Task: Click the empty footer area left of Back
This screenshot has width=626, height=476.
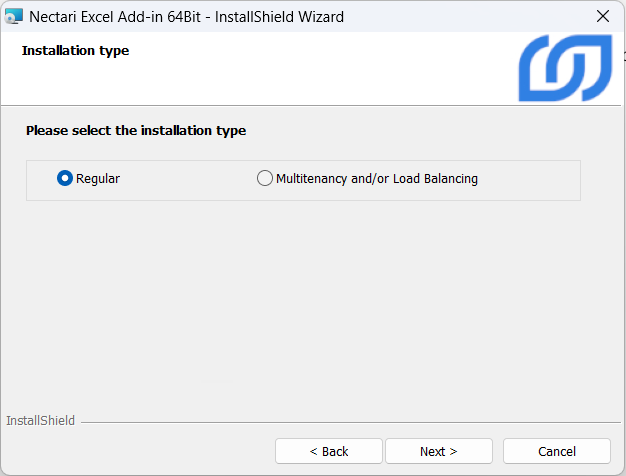Action: [x=140, y=451]
